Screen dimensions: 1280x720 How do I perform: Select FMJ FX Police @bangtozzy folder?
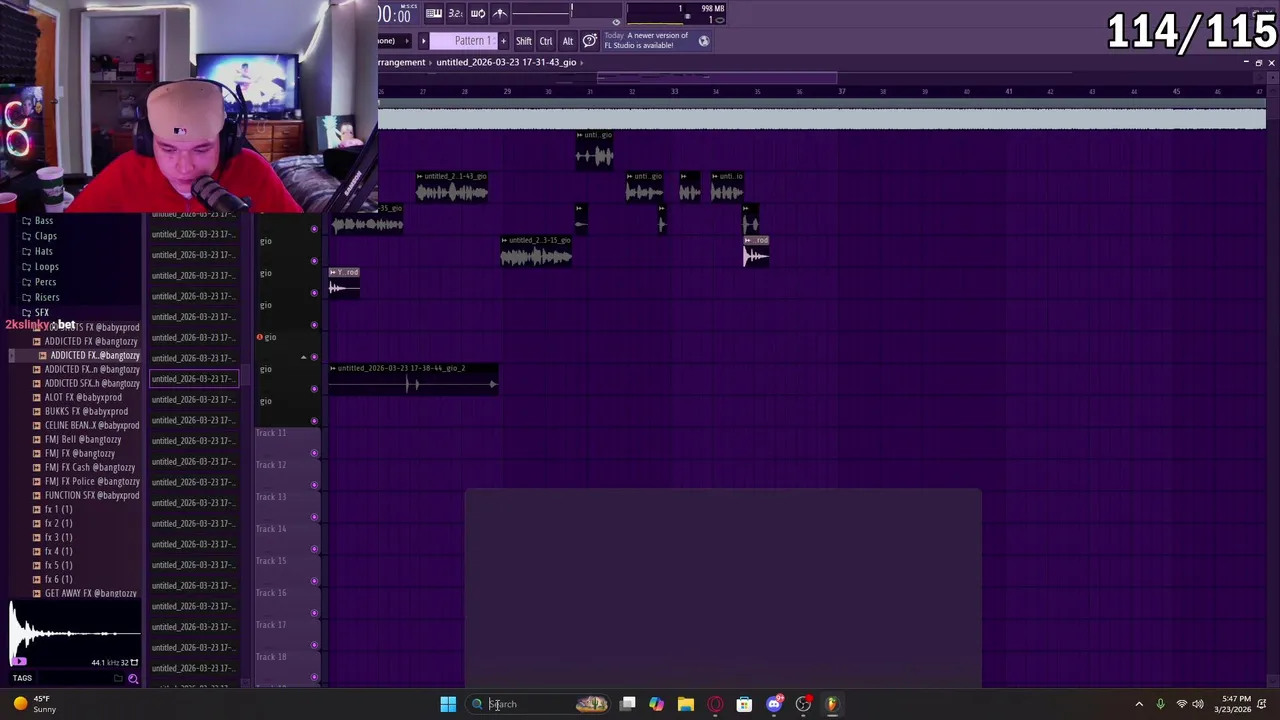pyautogui.click(x=90, y=481)
